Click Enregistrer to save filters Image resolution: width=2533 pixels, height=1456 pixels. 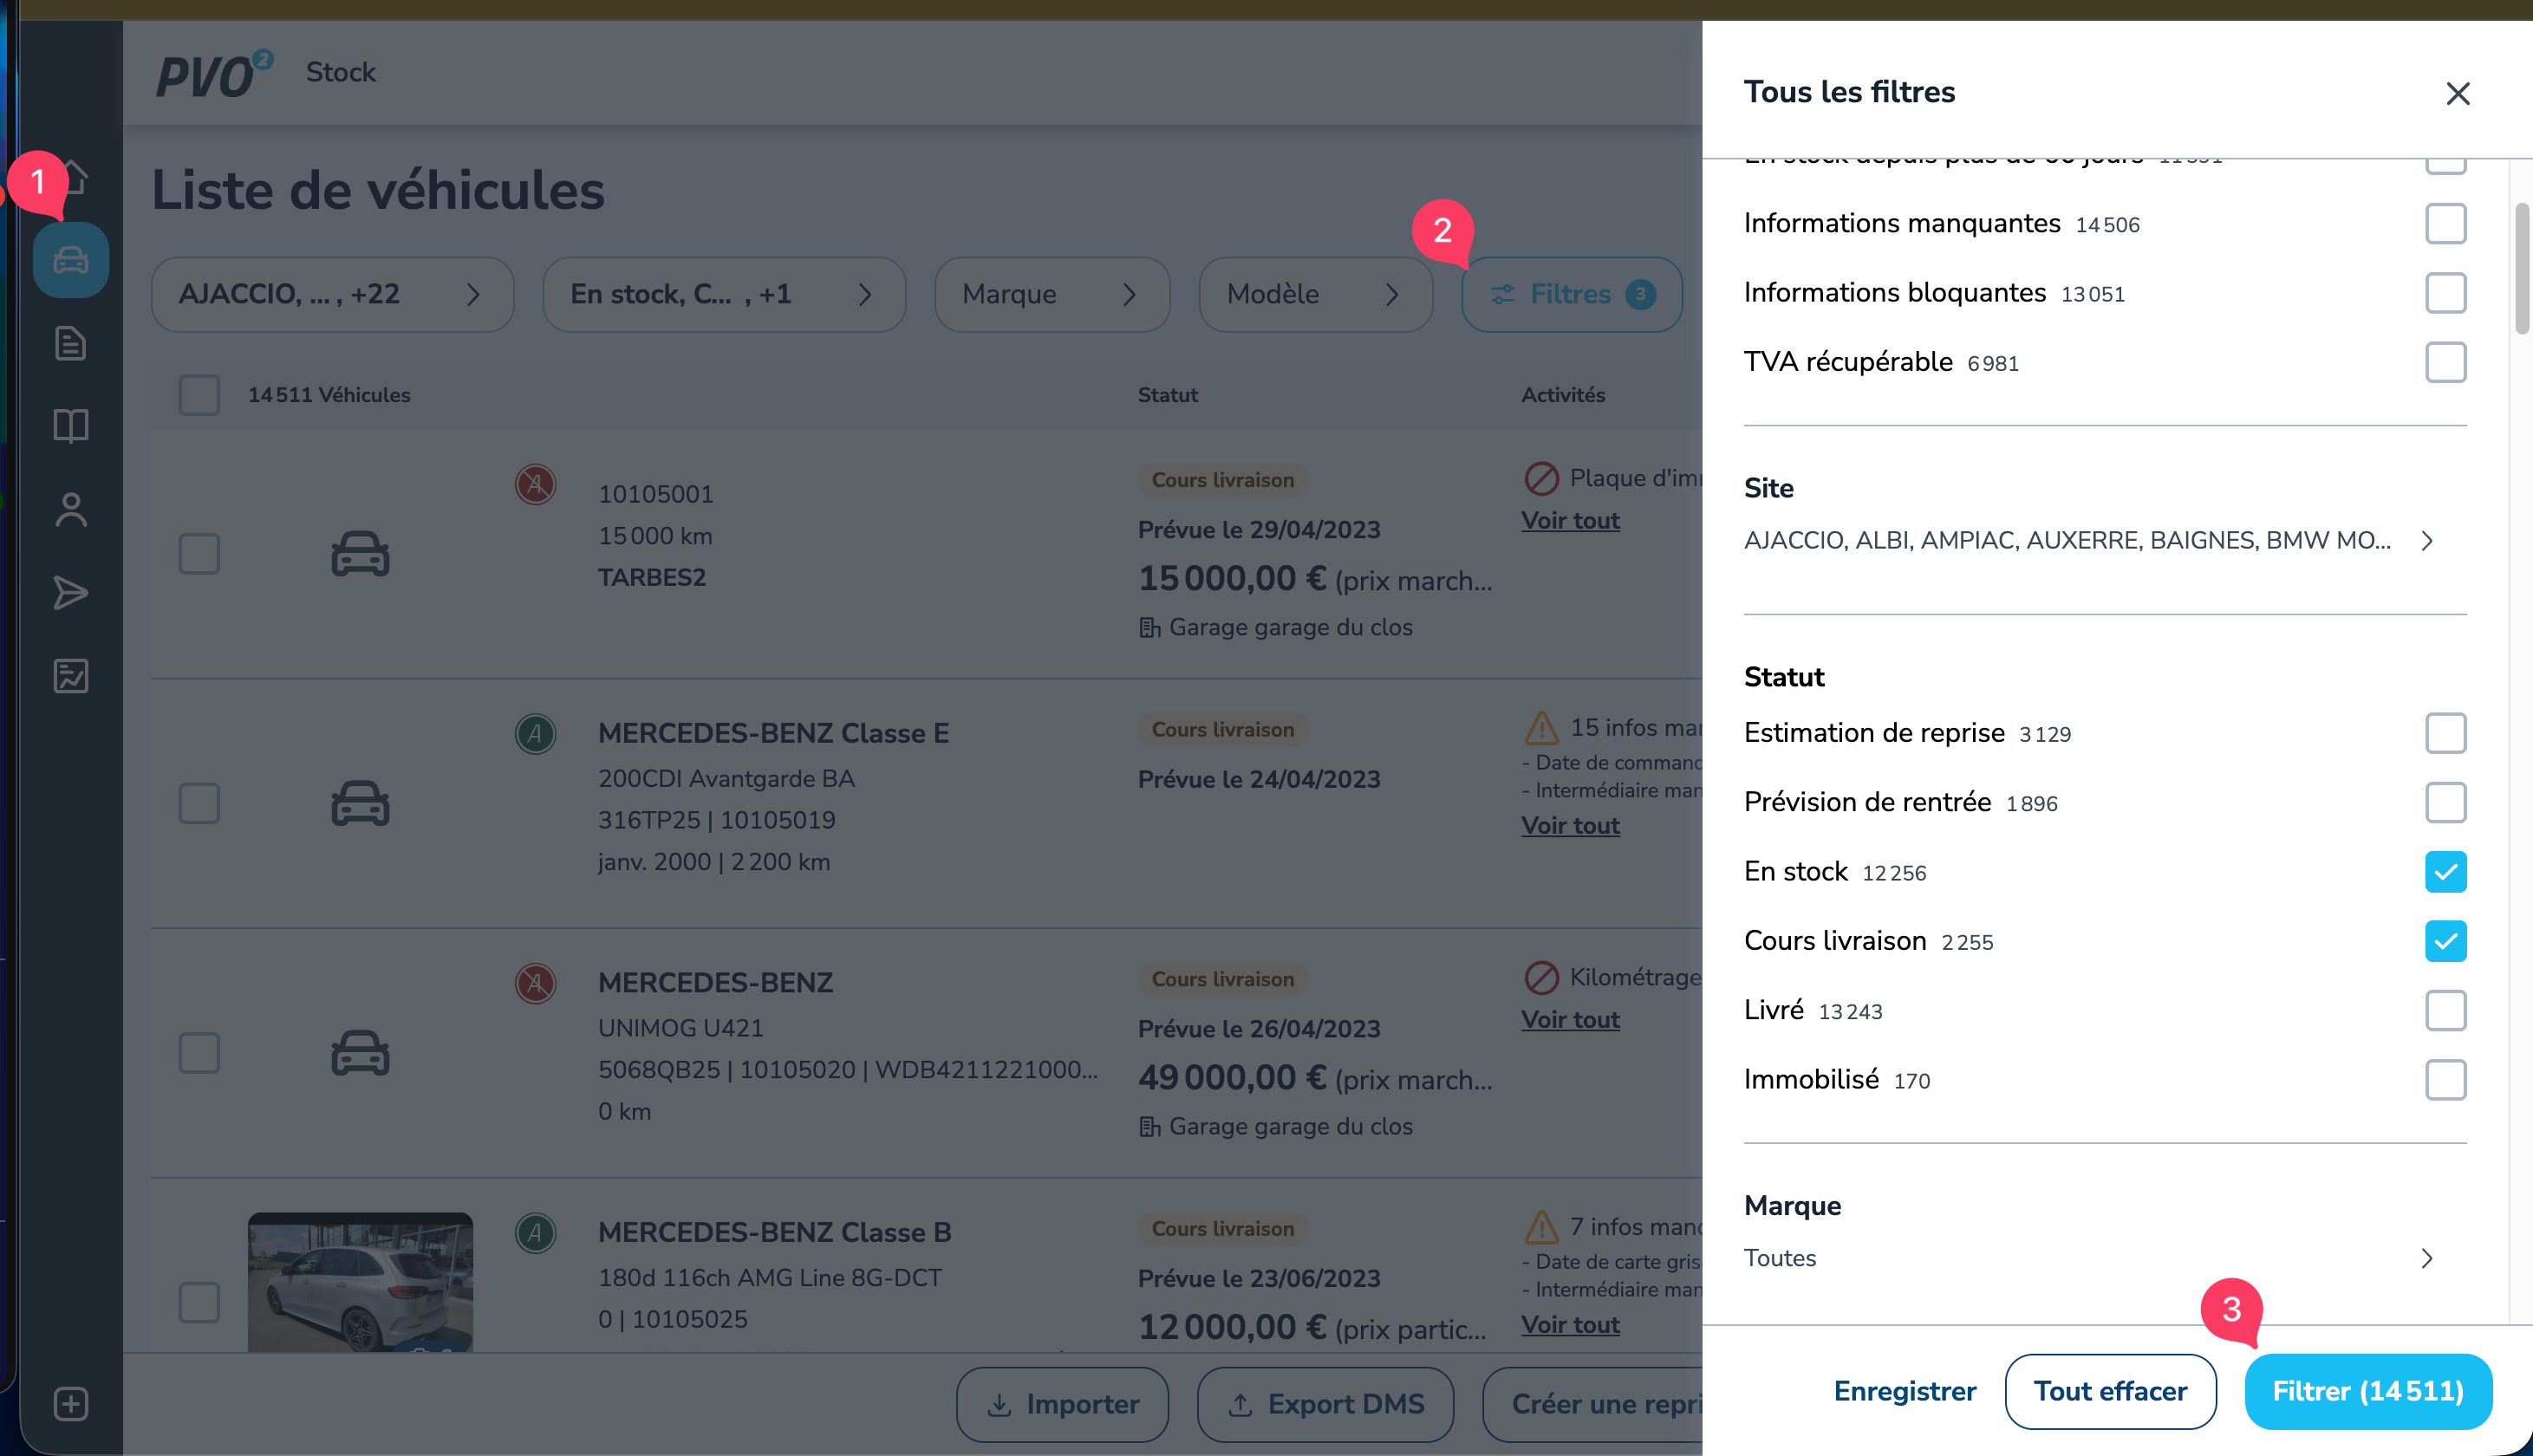1904,1391
